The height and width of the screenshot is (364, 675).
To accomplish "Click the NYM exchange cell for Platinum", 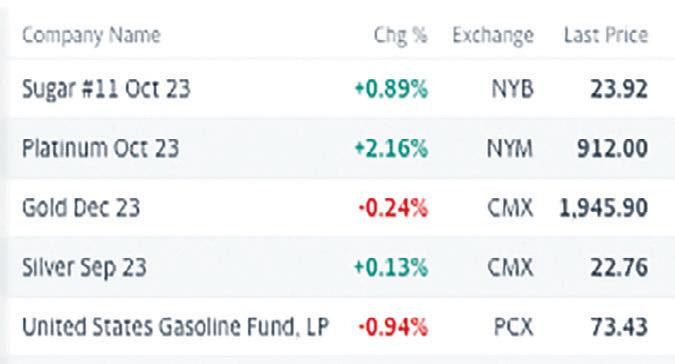I will [510, 148].
